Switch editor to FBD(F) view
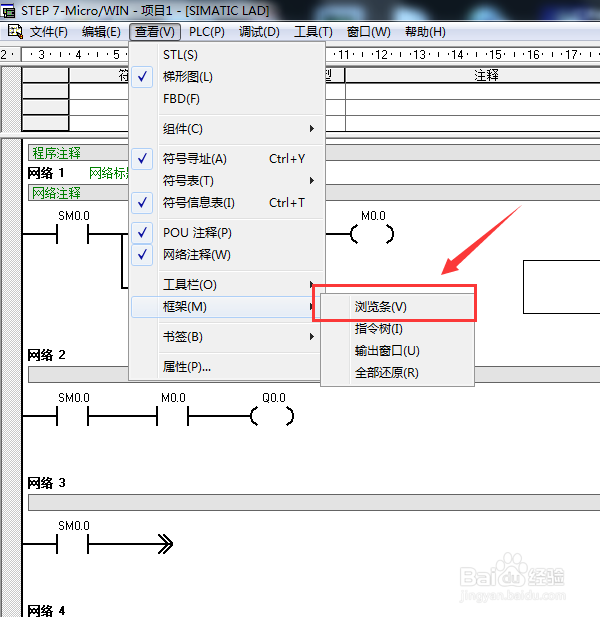Screen dimensions: 600x617 point(227,99)
